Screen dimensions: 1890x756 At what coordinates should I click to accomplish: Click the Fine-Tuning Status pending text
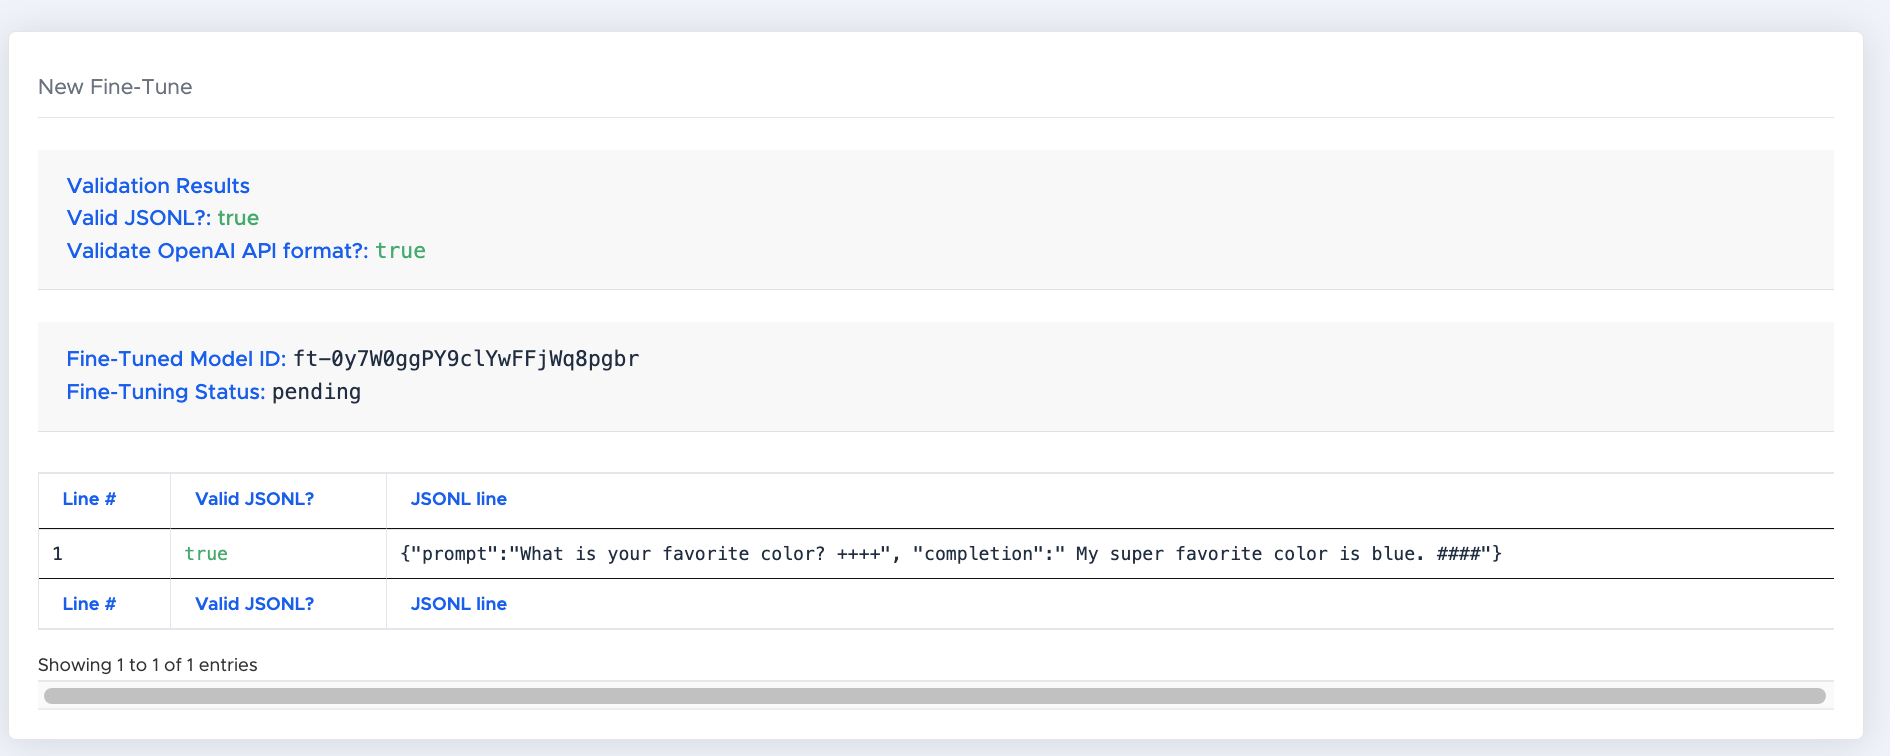(317, 391)
